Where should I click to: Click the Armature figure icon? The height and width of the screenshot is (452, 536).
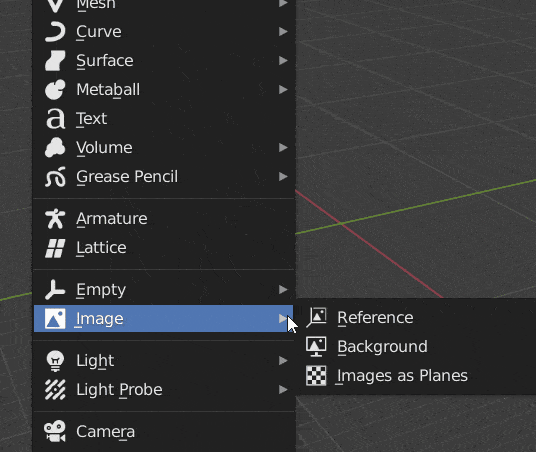pos(55,218)
